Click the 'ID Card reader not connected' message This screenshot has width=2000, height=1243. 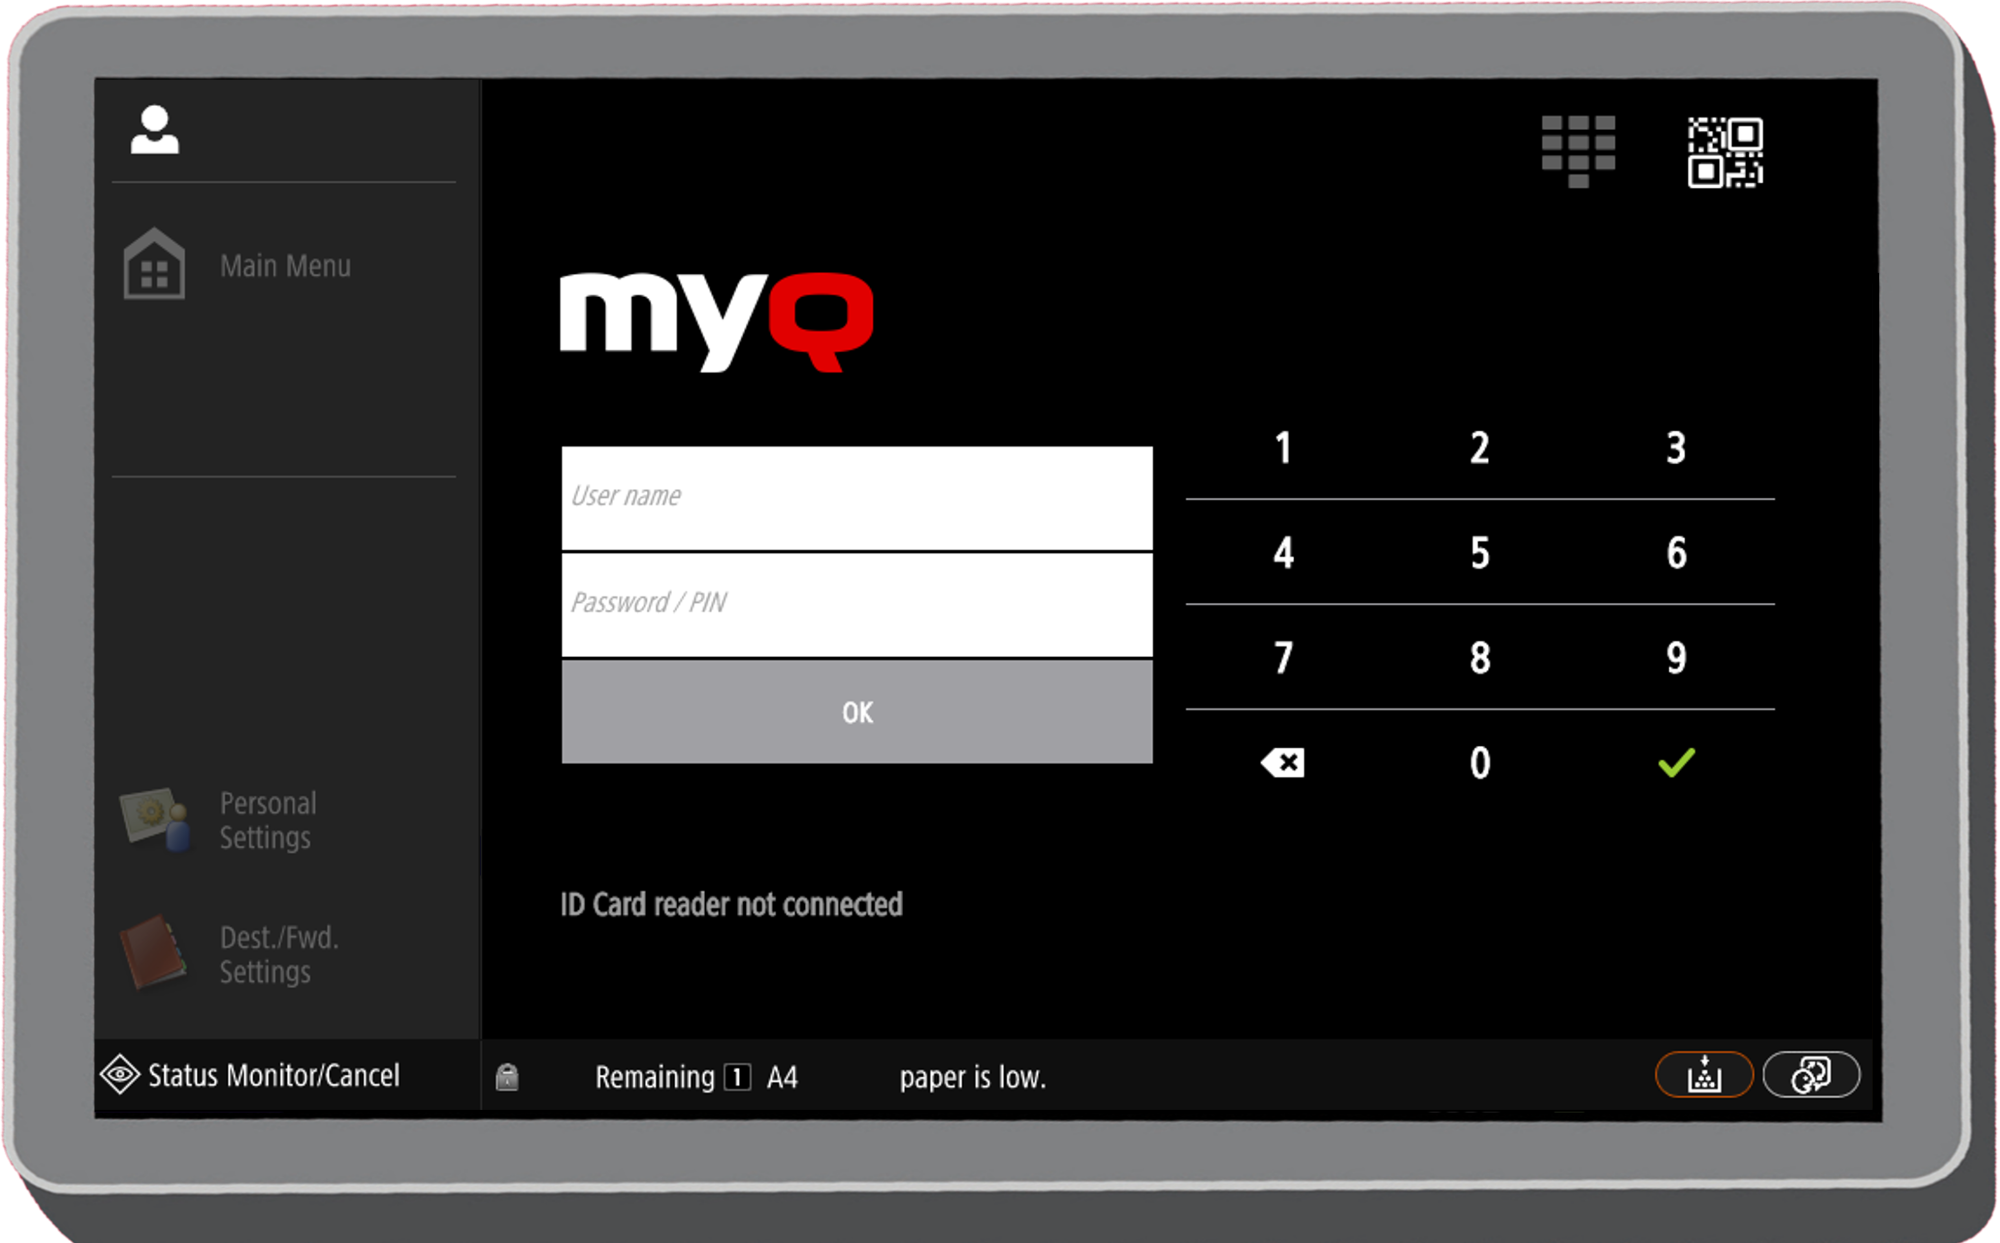pyautogui.click(x=731, y=904)
